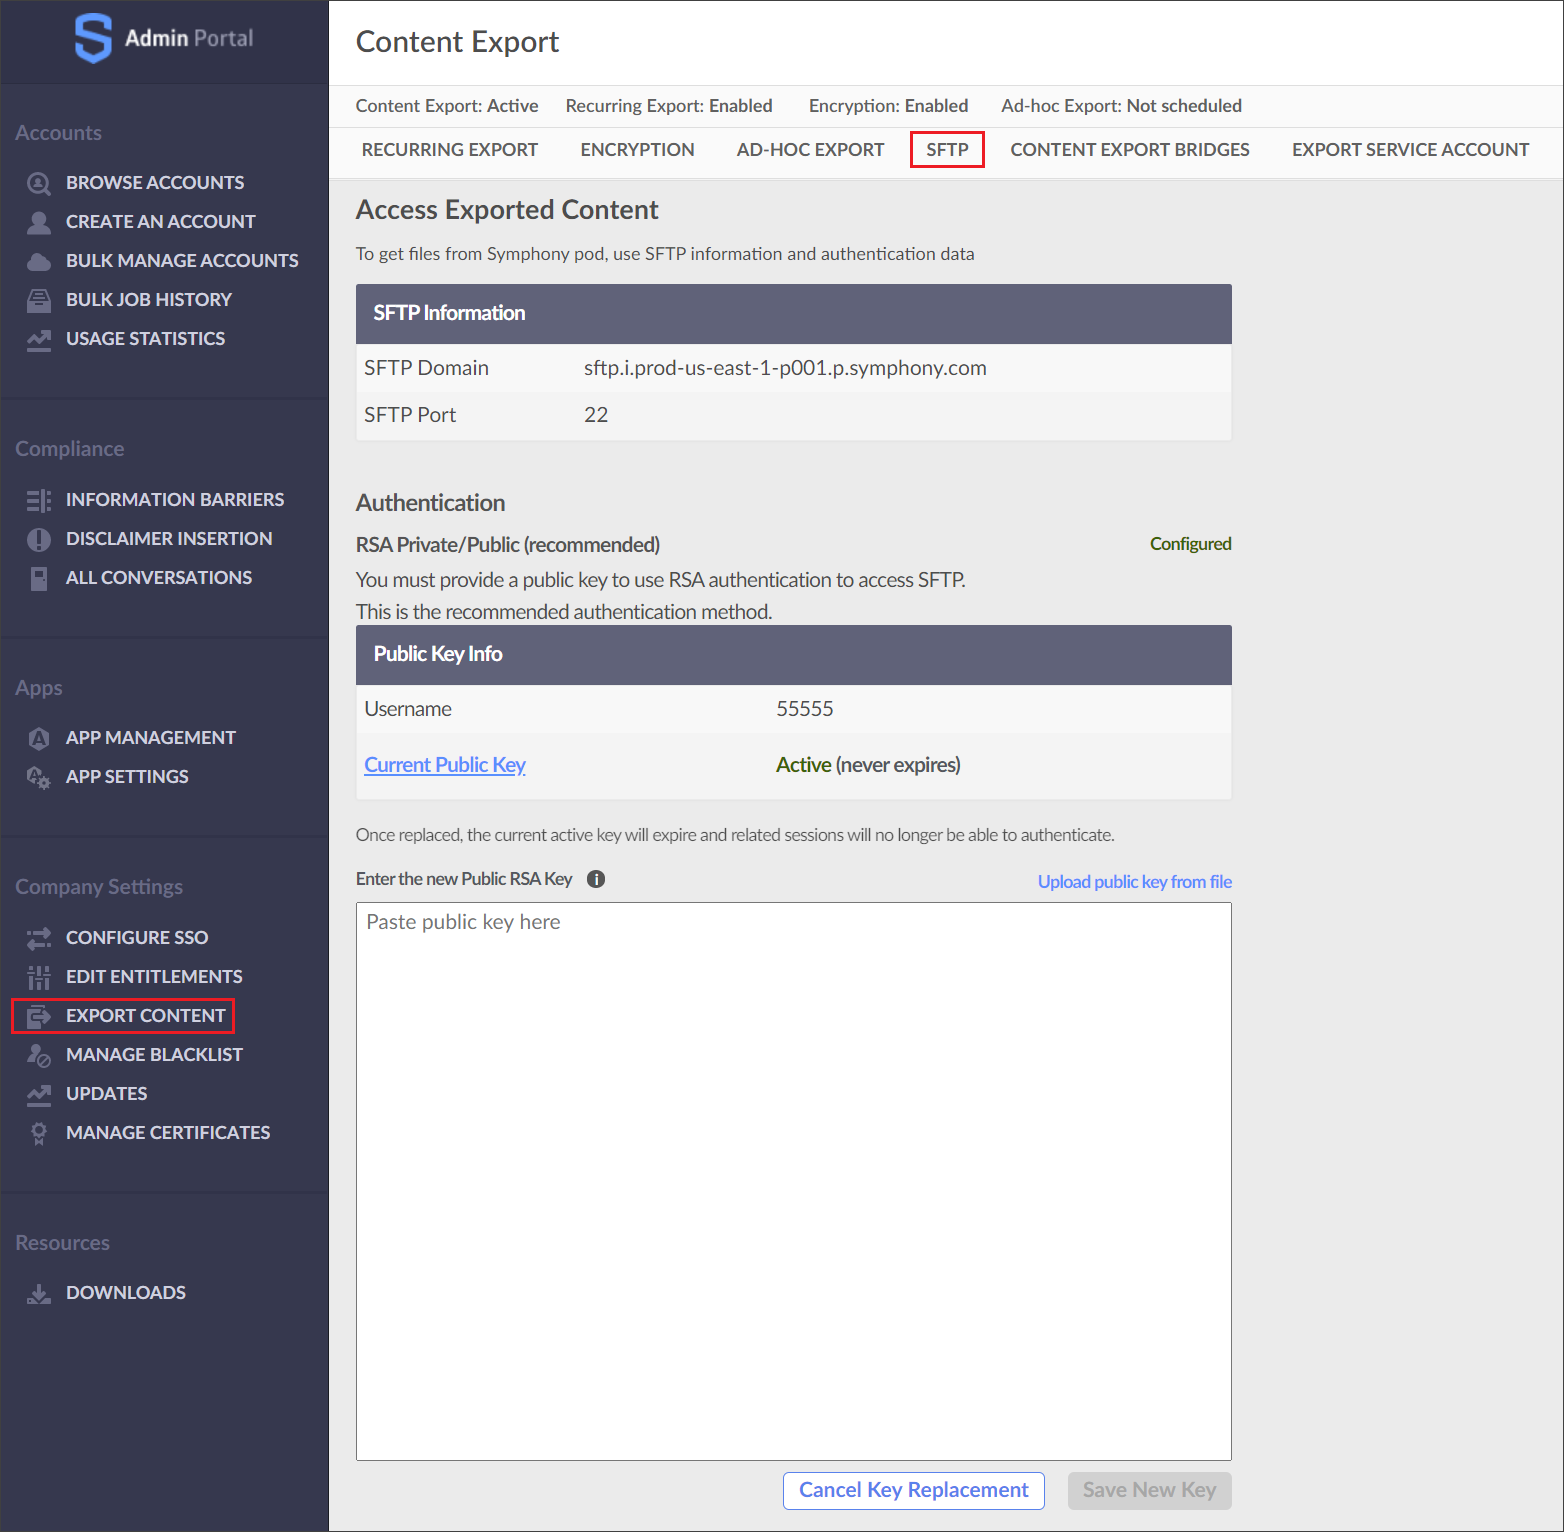
Task: Click the Information Barriers icon
Action: point(39,500)
